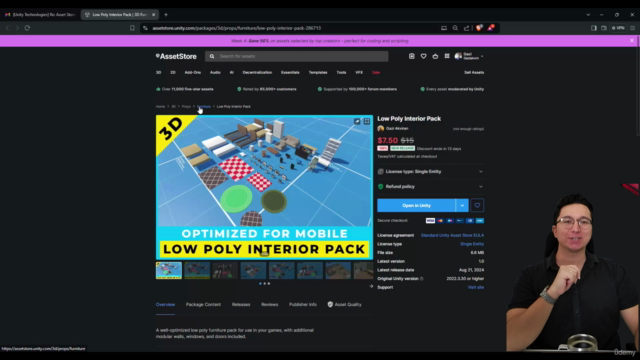
Task: Switch to the Releases tab
Action: tap(241, 304)
